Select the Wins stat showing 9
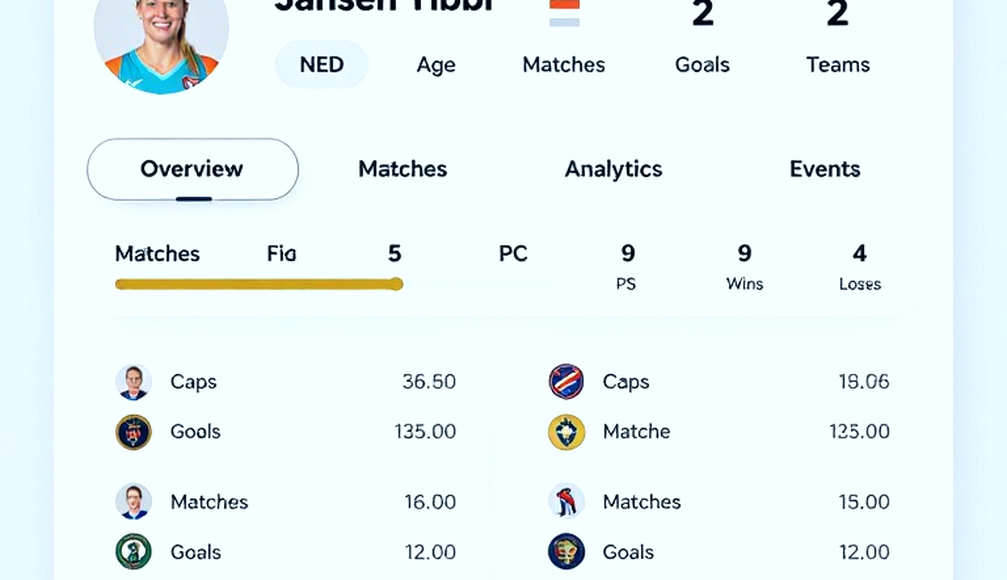1007x580 pixels. pos(744,267)
